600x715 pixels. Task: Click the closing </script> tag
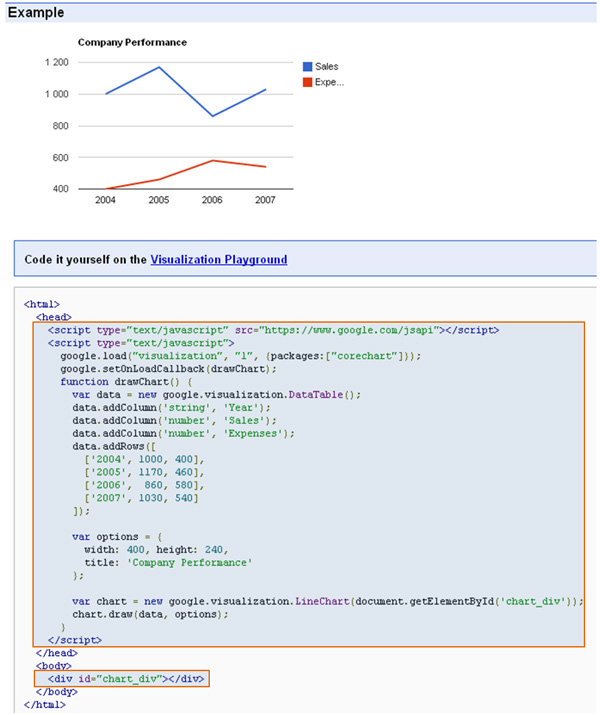75,640
